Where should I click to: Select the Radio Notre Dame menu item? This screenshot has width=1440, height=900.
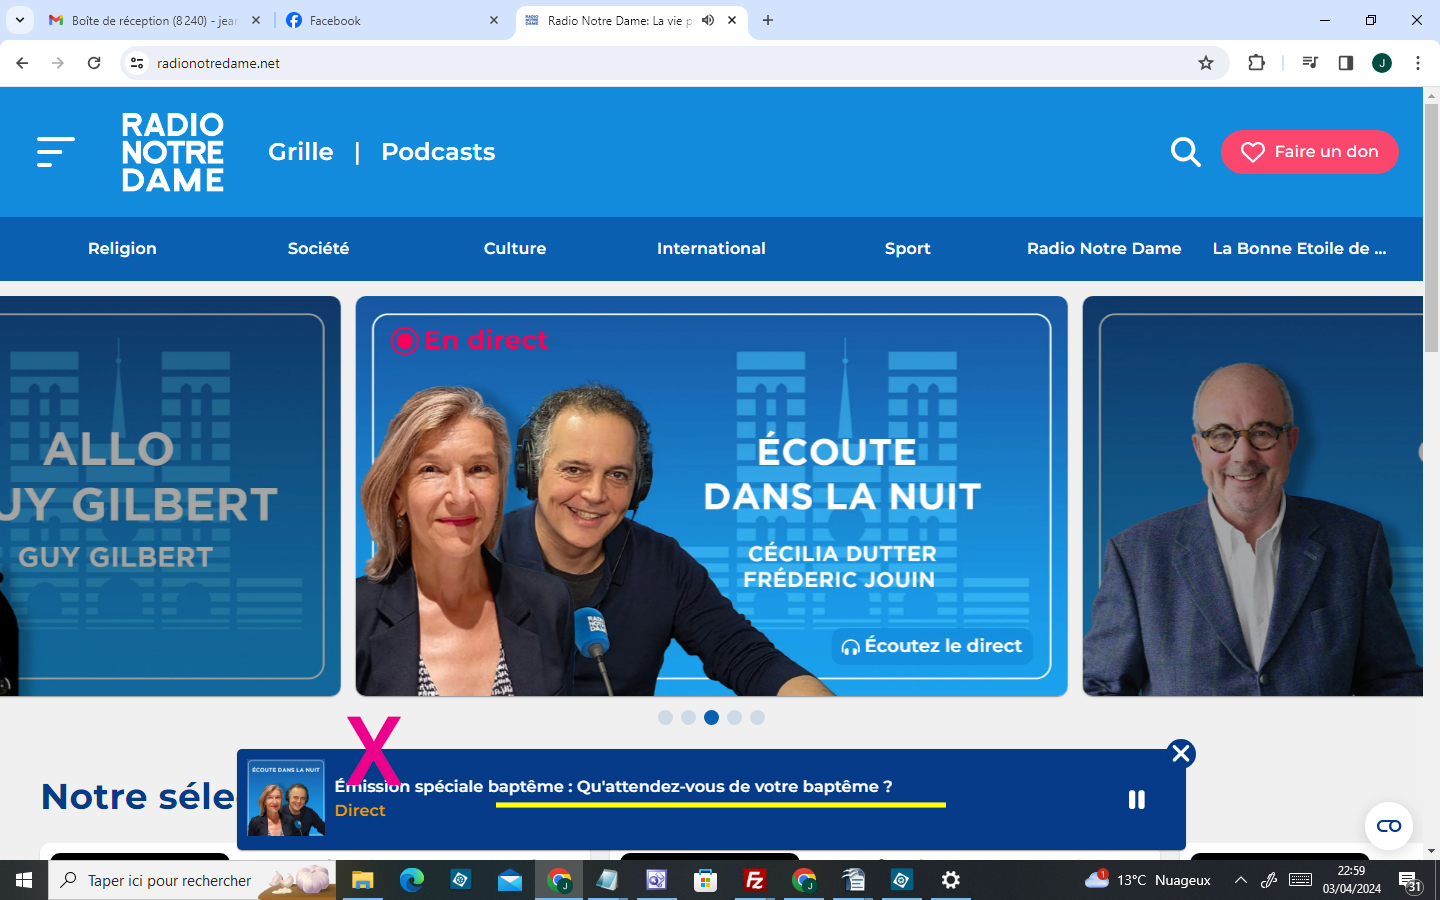click(x=1104, y=248)
